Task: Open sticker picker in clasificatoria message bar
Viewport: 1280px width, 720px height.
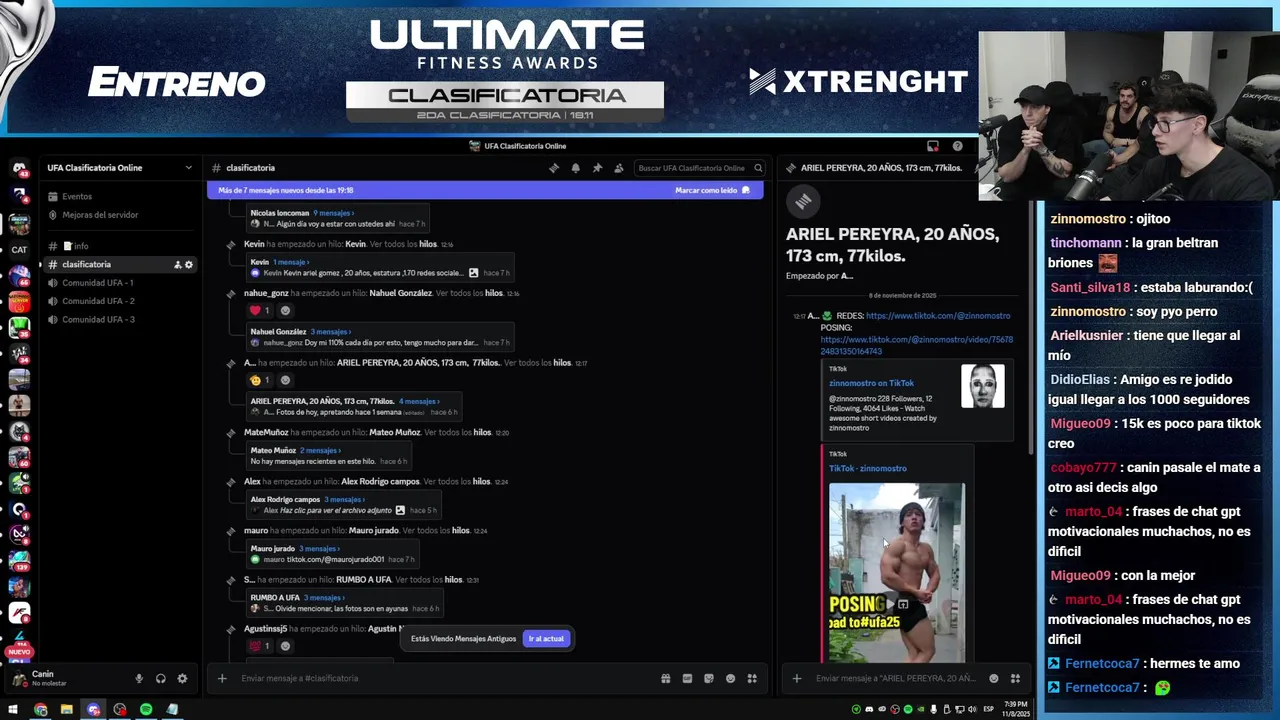Action: [x=709, y=678]
